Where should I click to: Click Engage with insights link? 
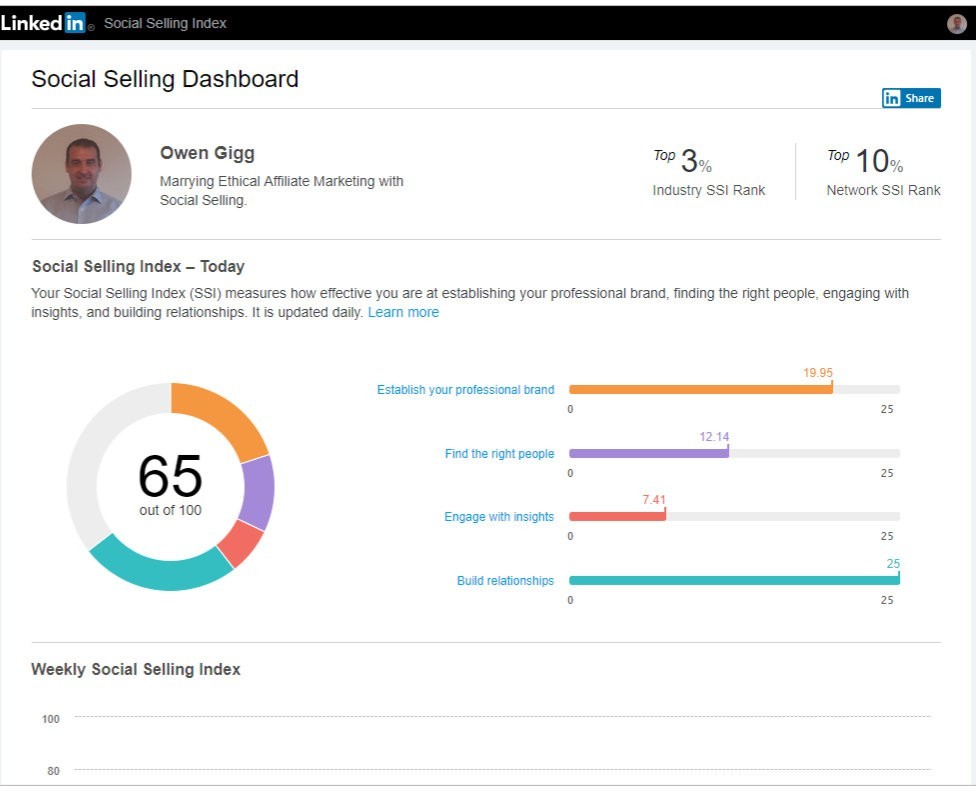click(499, 517)
